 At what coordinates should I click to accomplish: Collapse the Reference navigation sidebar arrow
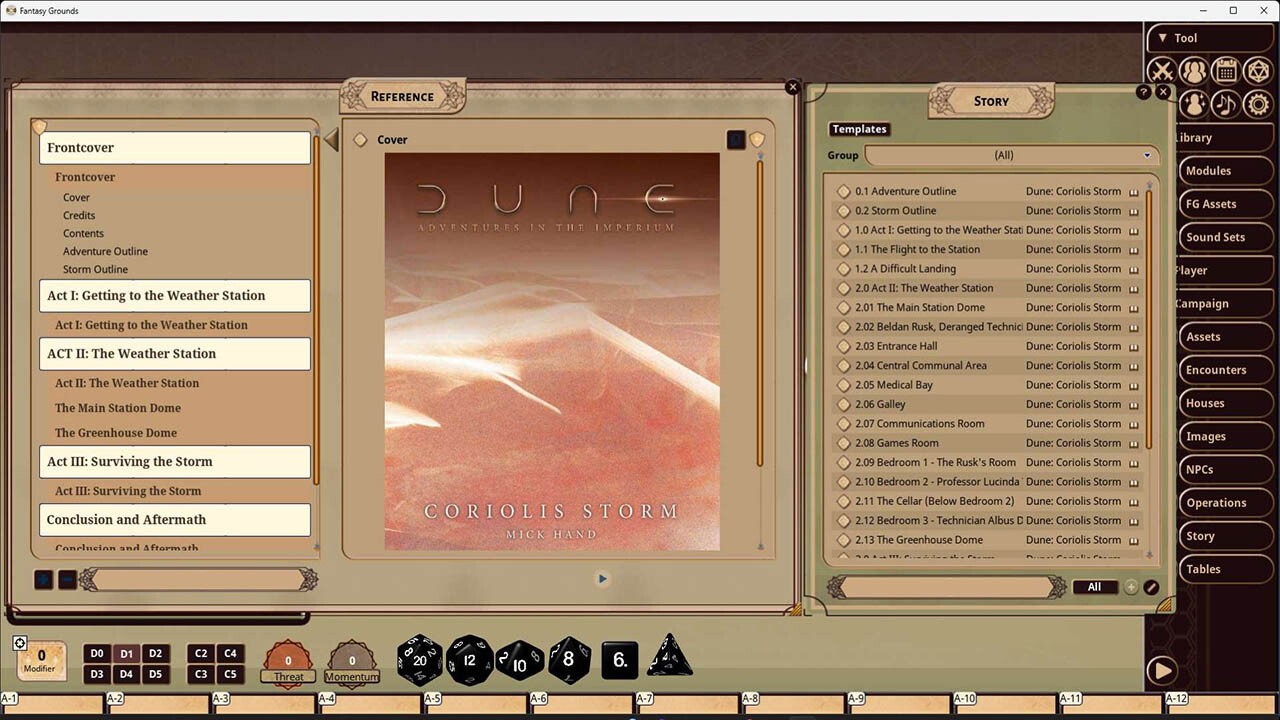(x=331, y=139)
